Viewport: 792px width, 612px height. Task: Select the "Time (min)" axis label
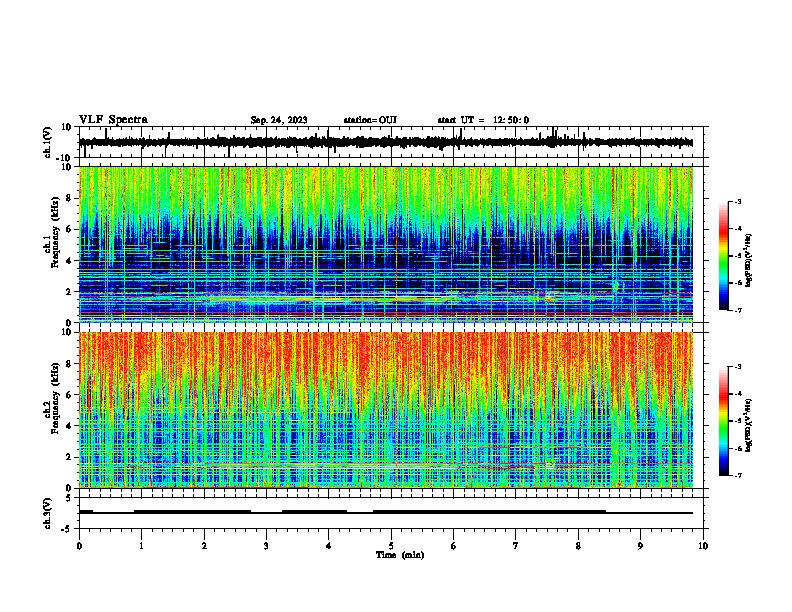400,555
